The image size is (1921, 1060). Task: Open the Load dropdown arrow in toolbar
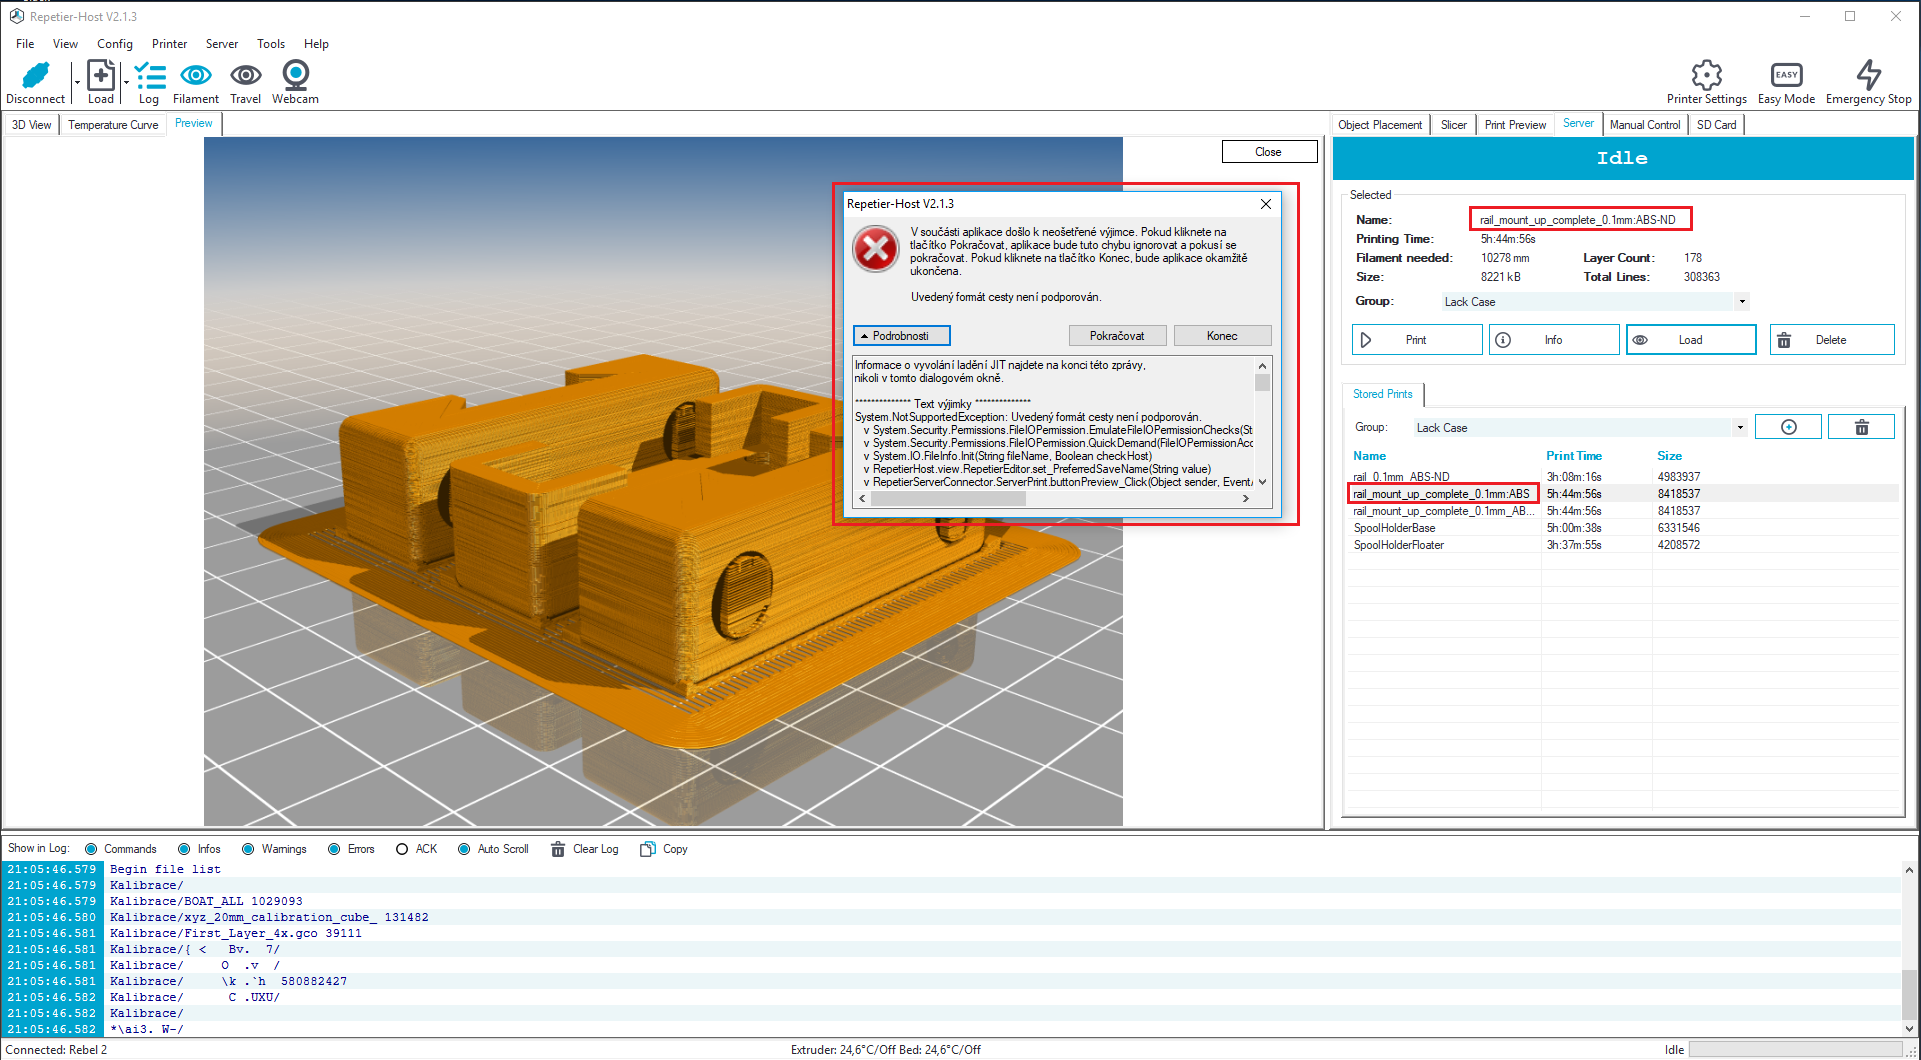coord(126,82)
